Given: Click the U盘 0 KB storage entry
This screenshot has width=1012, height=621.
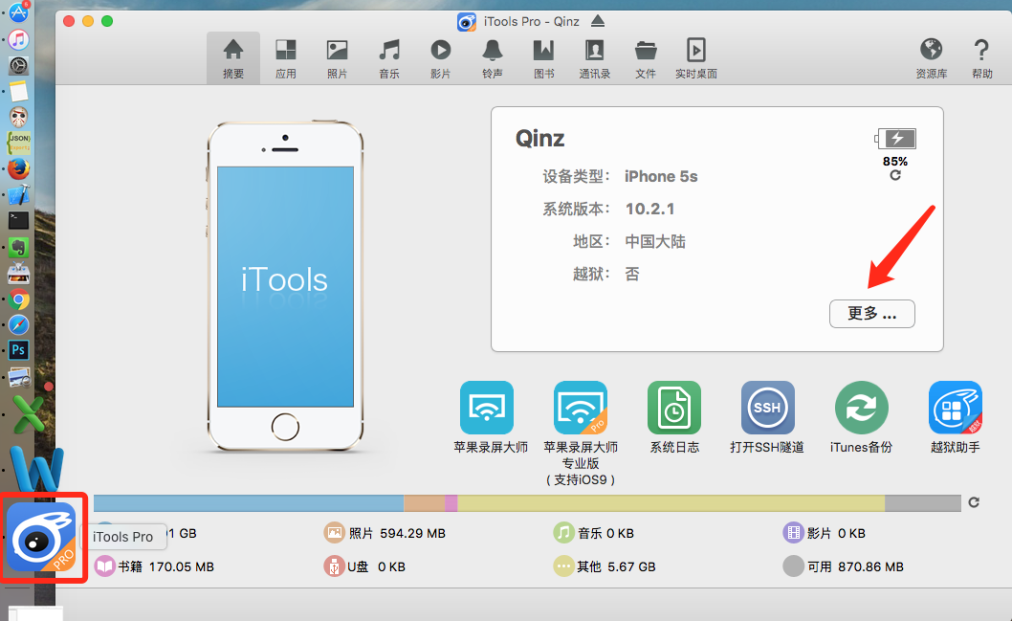Looking at the screenshot, I should coord(365,567).
